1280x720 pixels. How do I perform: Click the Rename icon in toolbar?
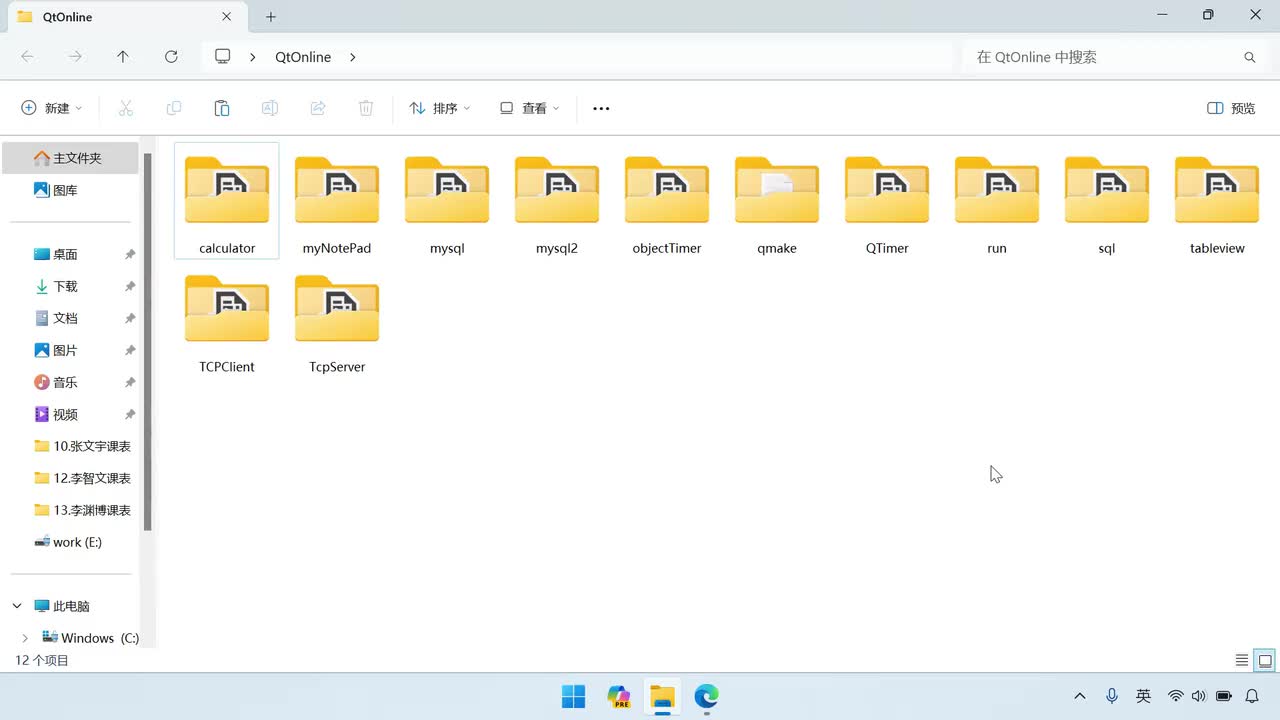coord(270,108)
